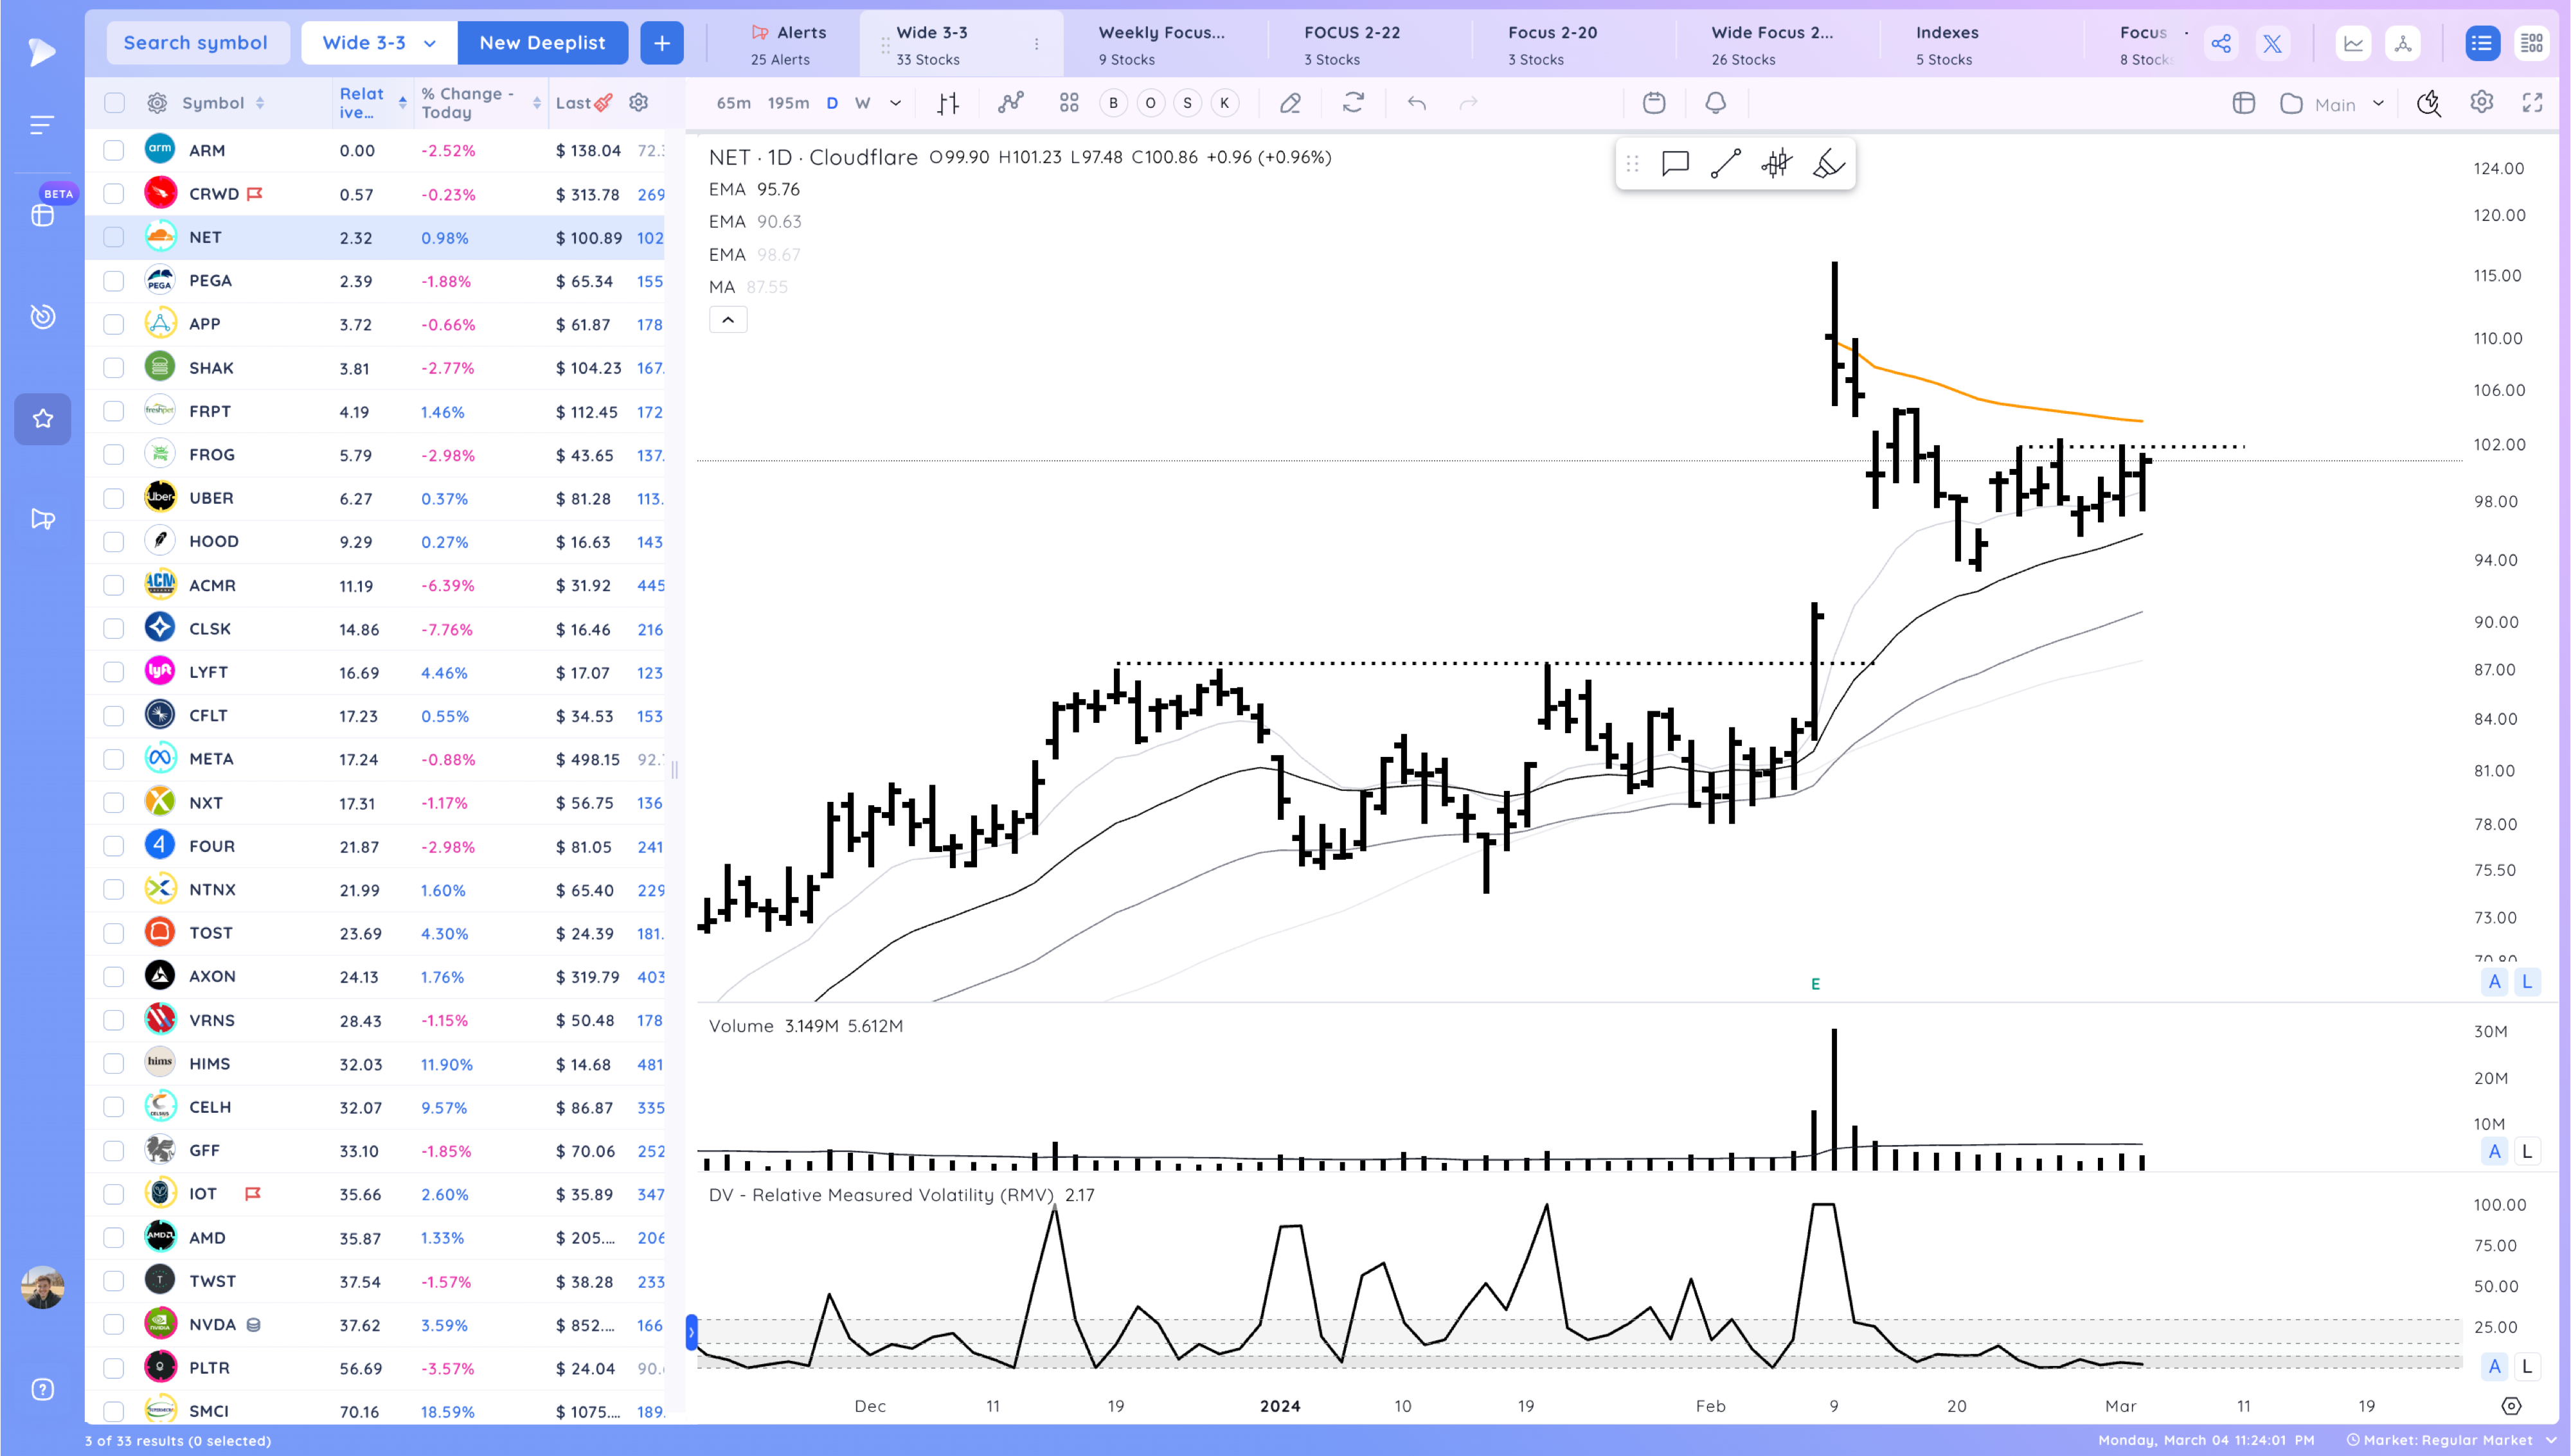
Task: Open the bar chart style selector
Action: pyautogui.click(x=948, y=103)
